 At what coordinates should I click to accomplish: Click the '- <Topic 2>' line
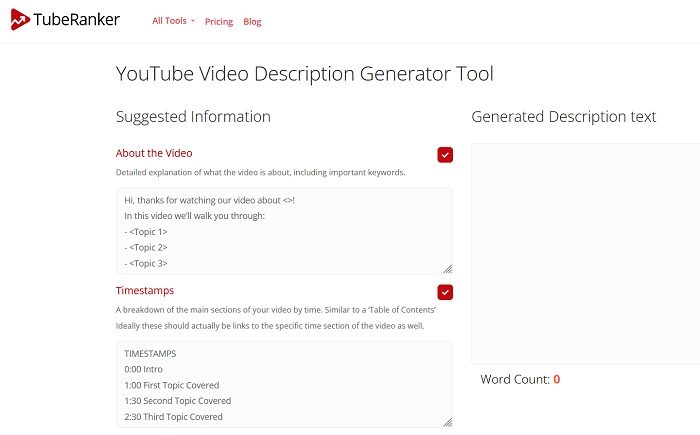pos(146,247)
